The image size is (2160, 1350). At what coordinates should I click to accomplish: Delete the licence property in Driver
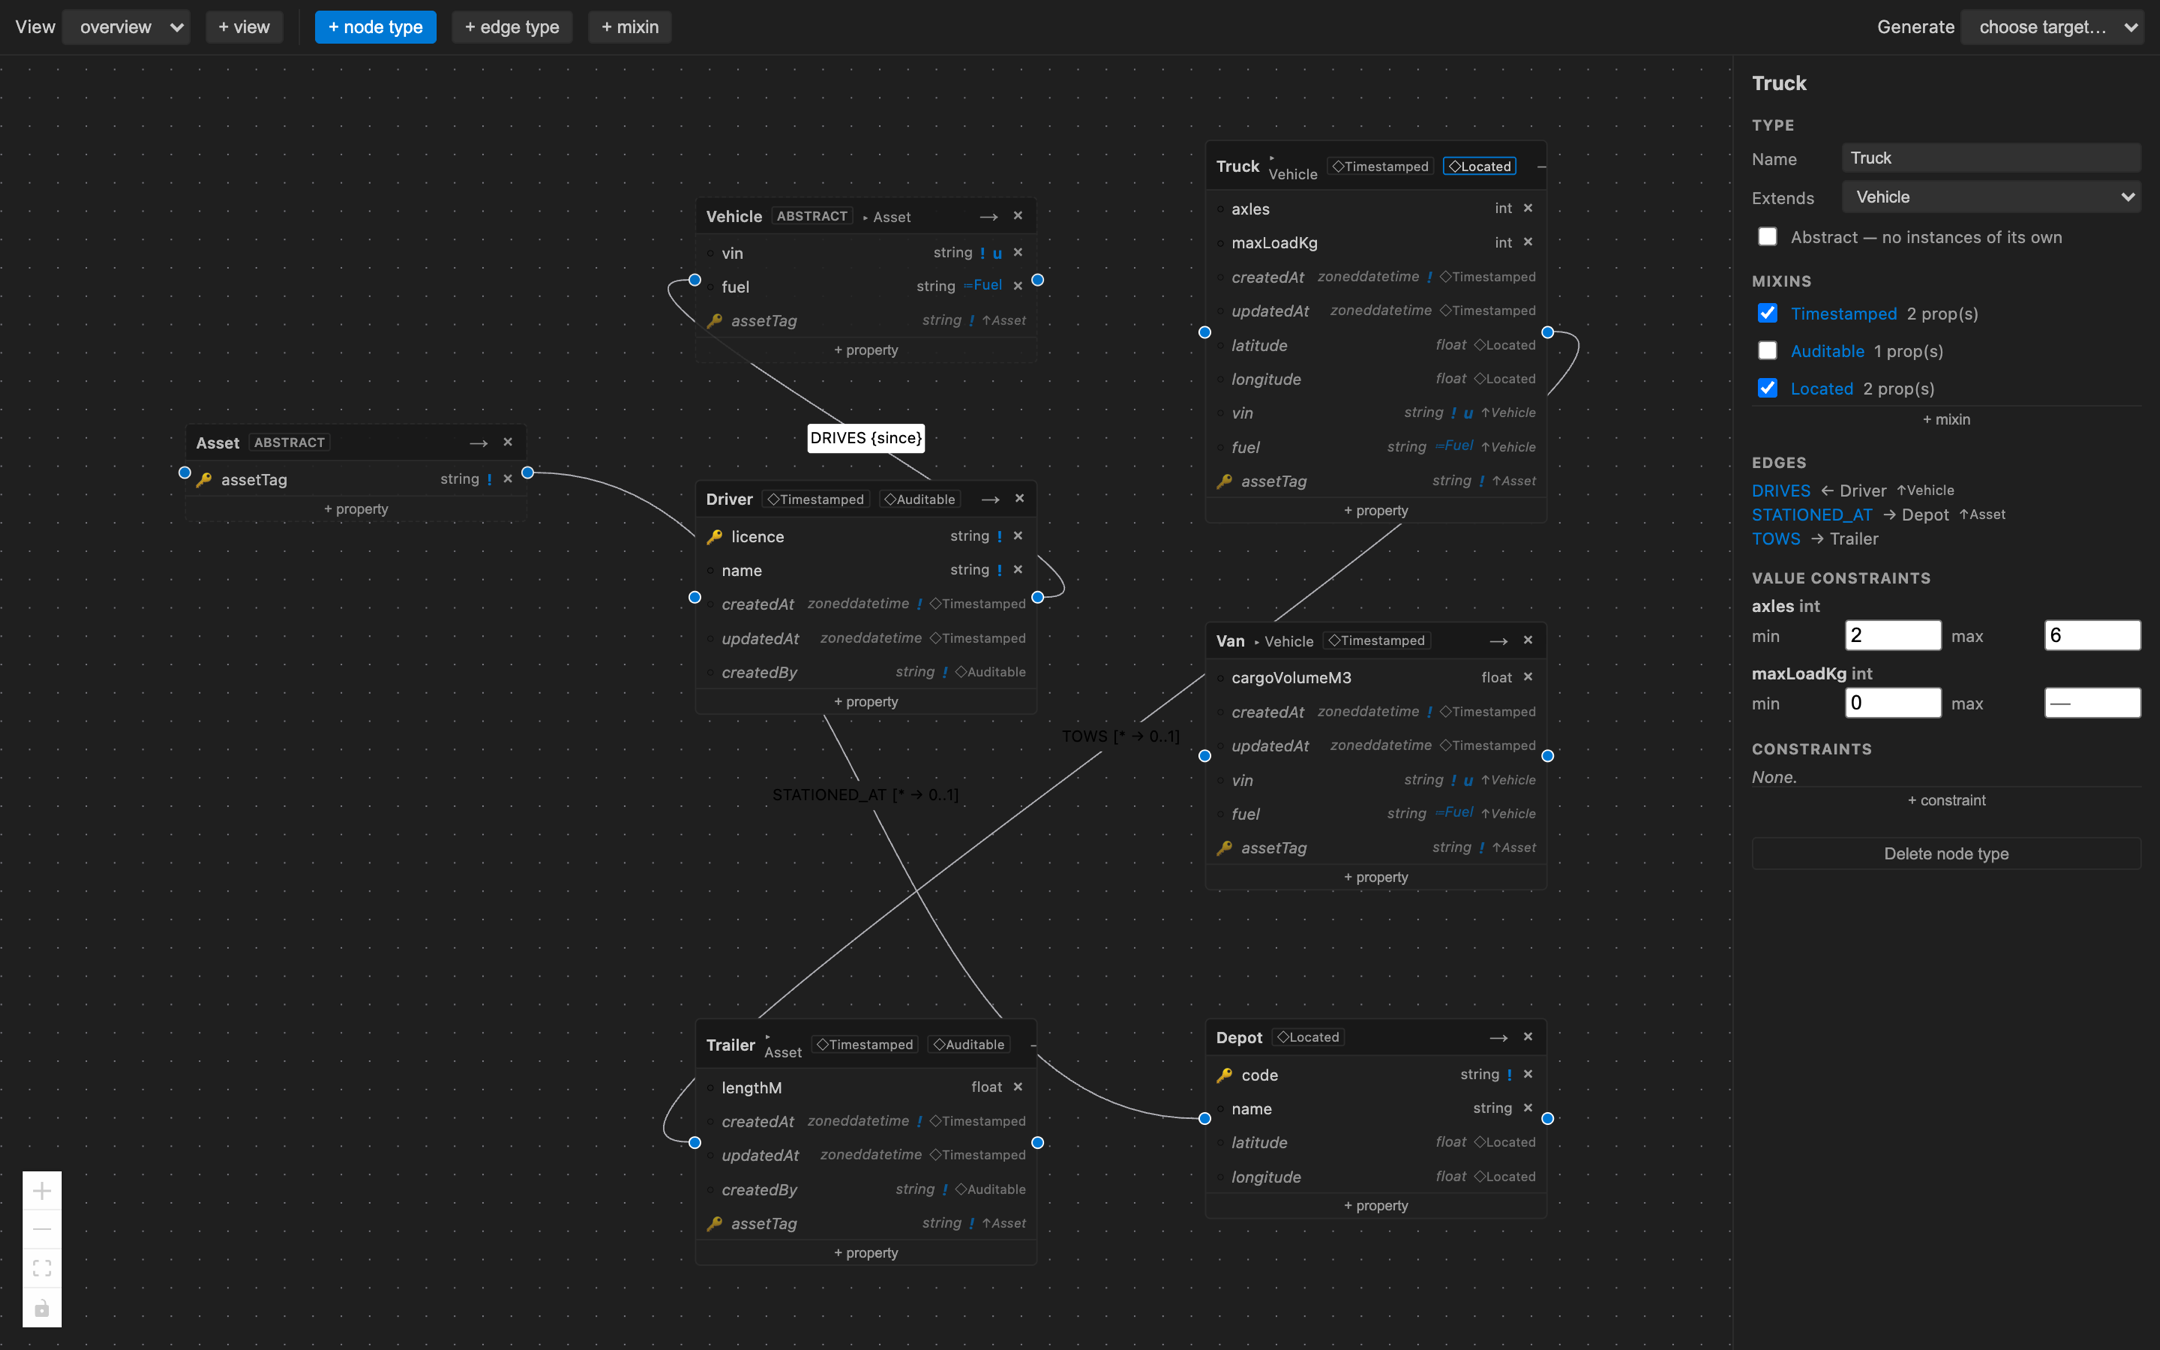tap(1018, 536)
